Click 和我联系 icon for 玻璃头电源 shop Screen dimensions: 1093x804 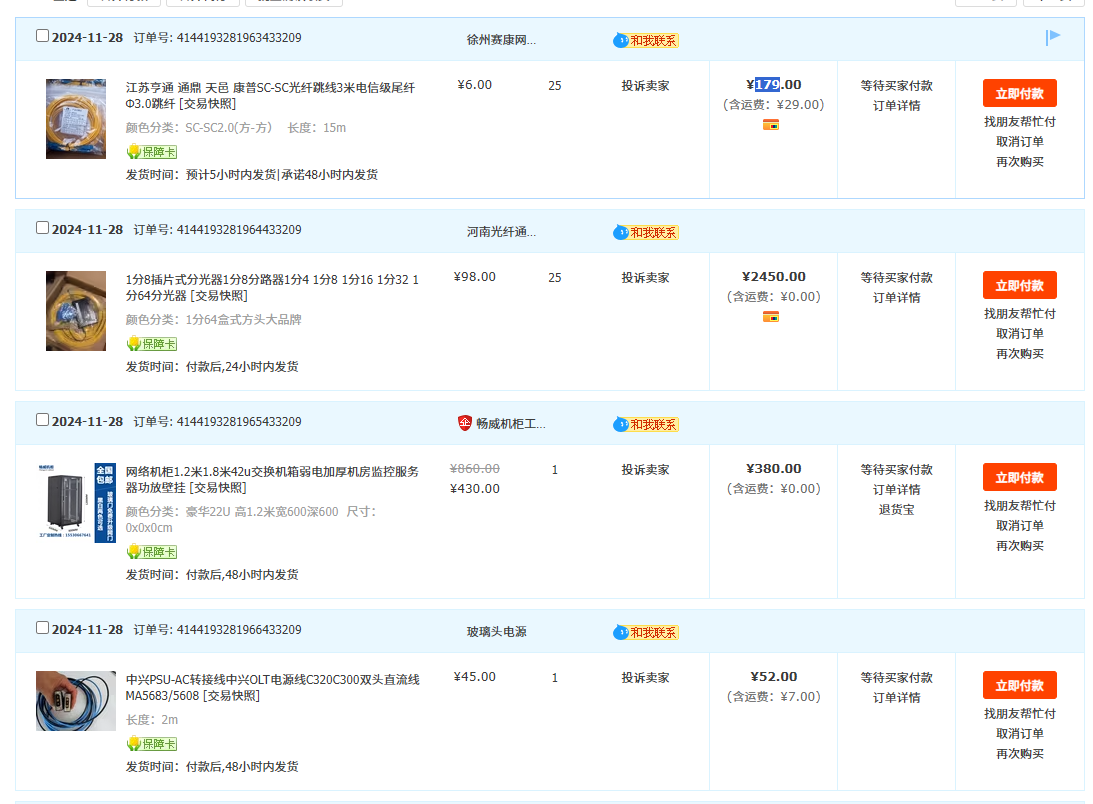[x=646, y=632]
